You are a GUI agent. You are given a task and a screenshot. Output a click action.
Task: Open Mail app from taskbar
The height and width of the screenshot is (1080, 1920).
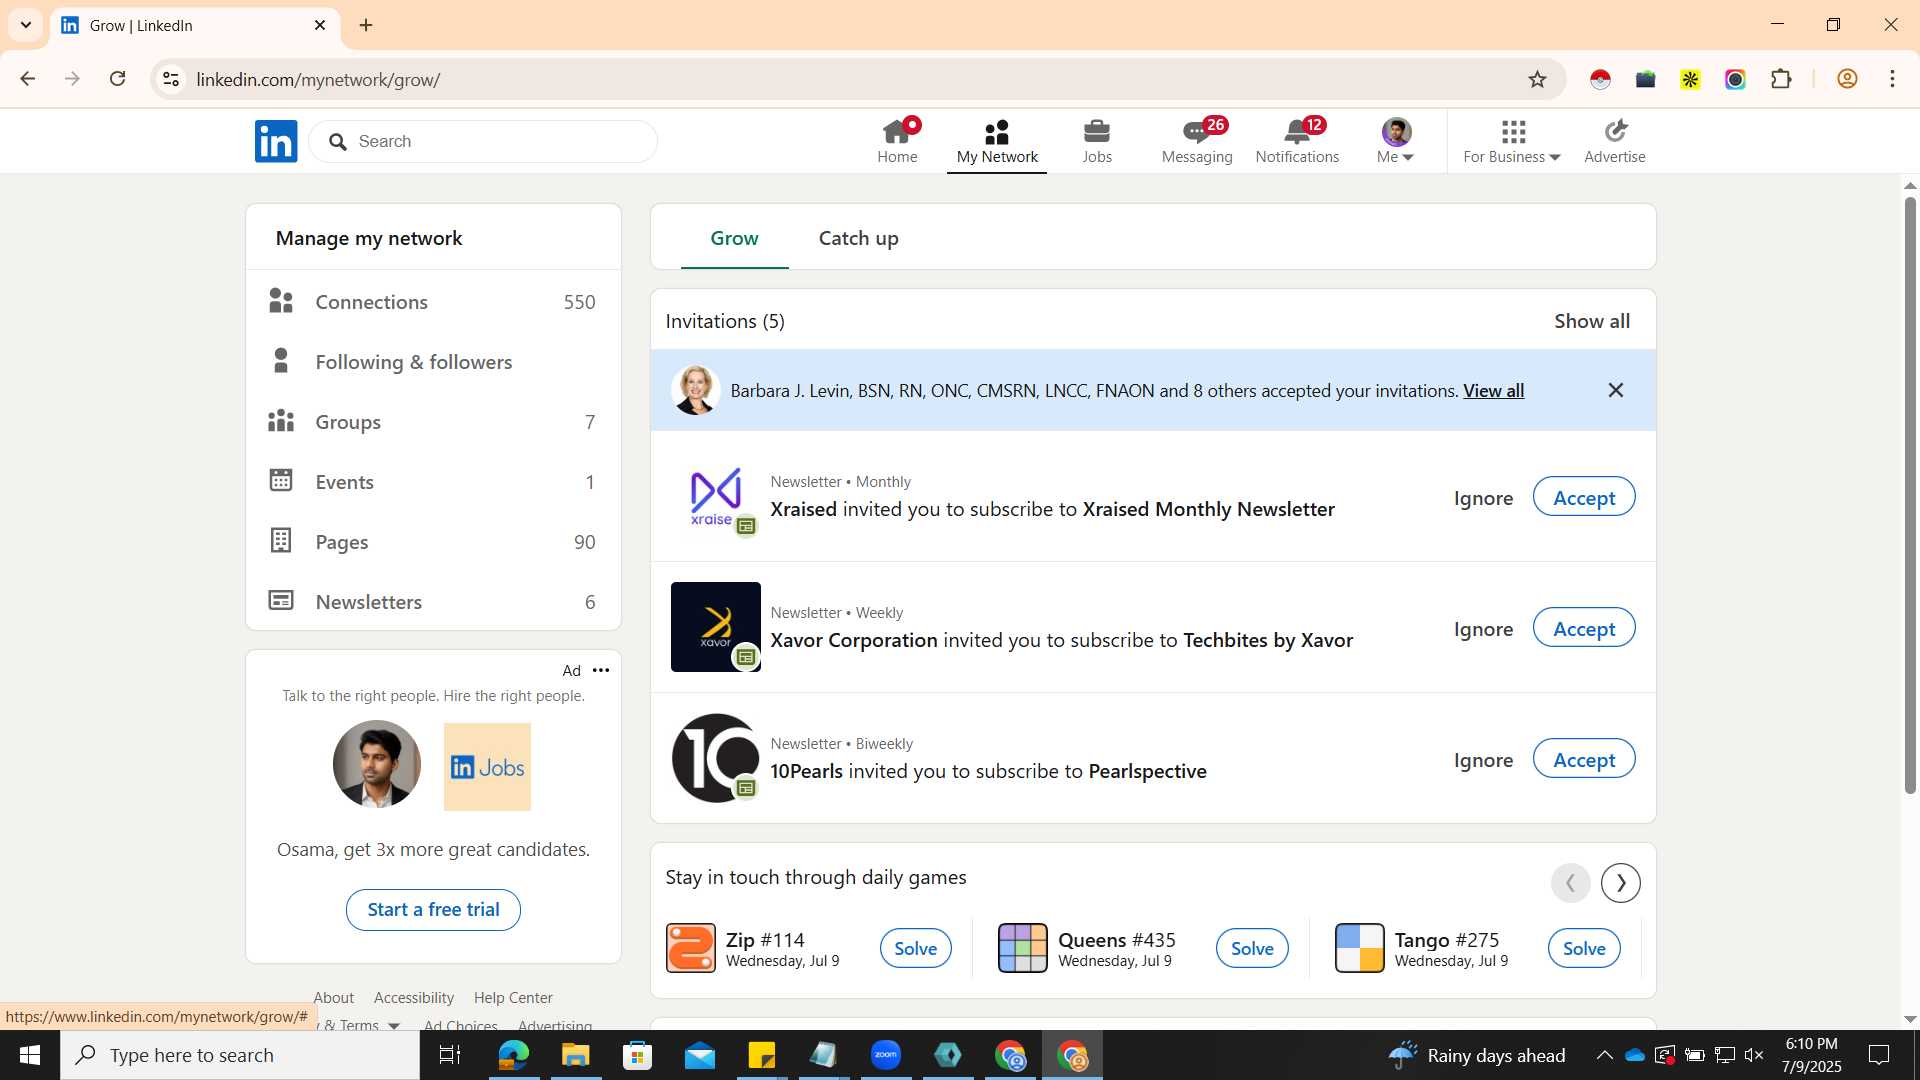click(700, 1055)
